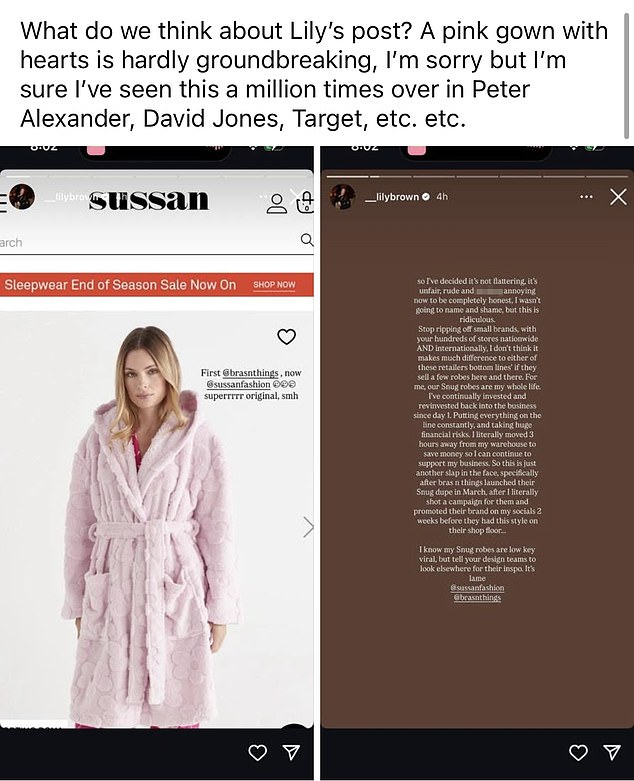634x781 pixels.
Task: Open Sussan shopping bag icon
Action: point(305,202)
